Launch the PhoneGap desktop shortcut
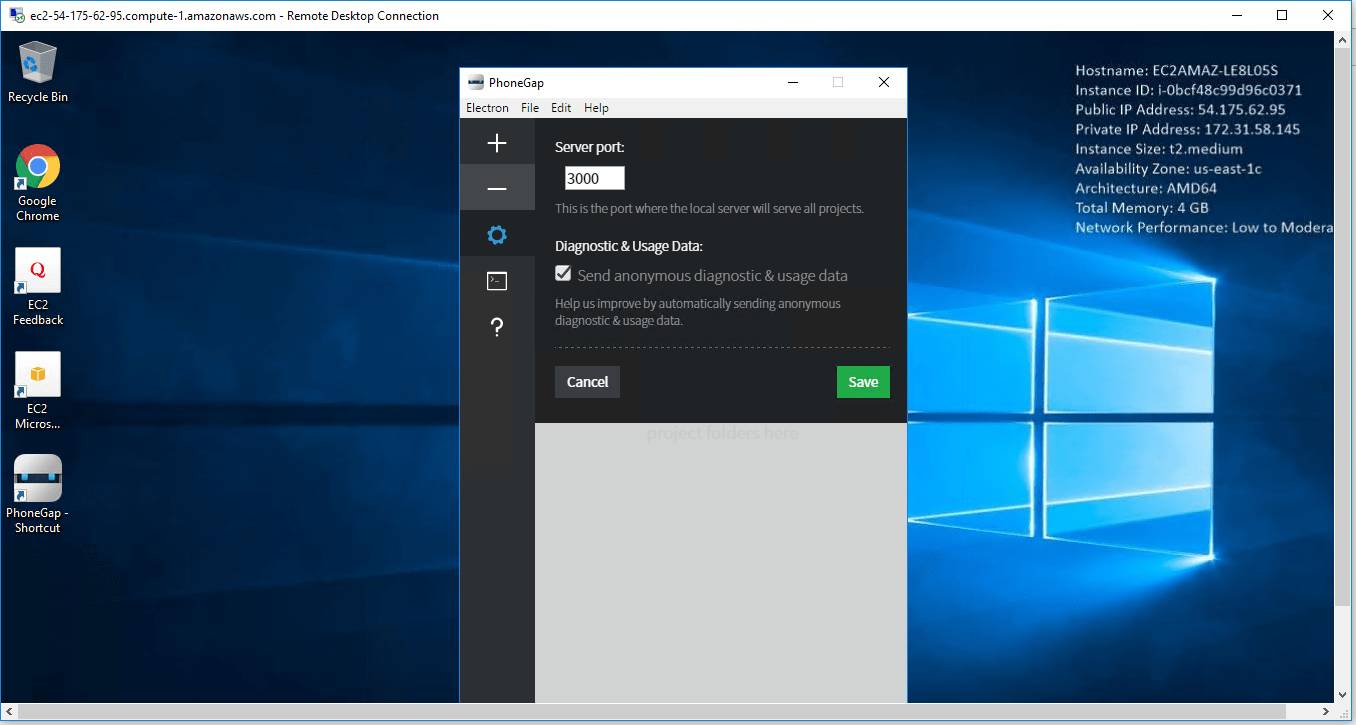The height and width of the screenshot is (725, 1356). [38, 494]
